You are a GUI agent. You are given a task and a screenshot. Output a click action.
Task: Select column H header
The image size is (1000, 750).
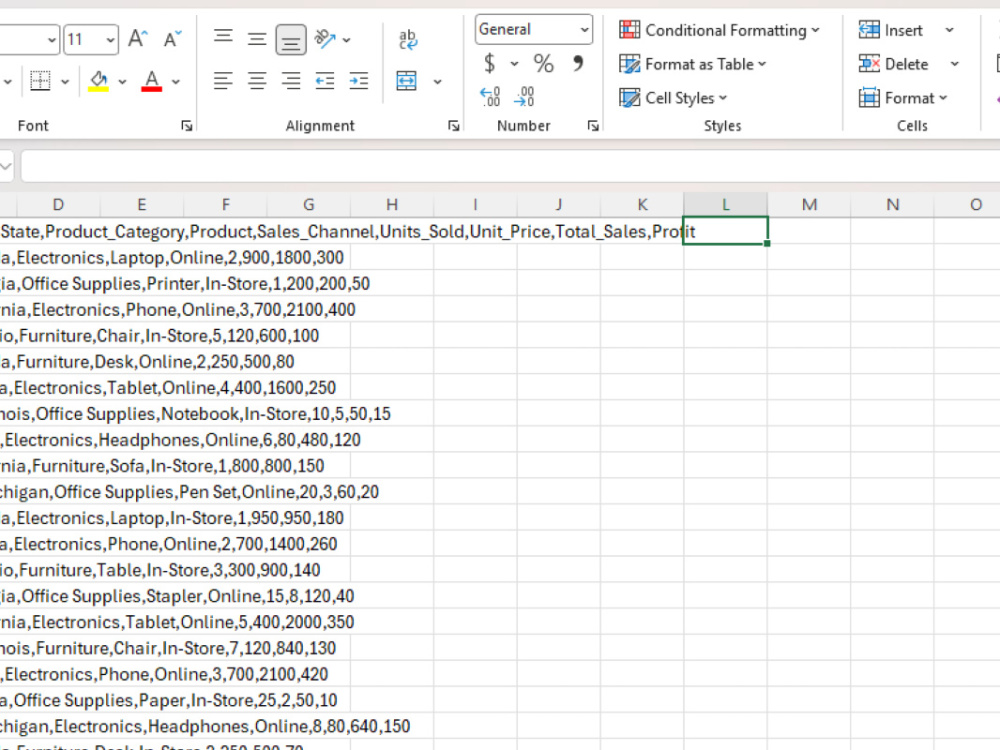point(392,205)
